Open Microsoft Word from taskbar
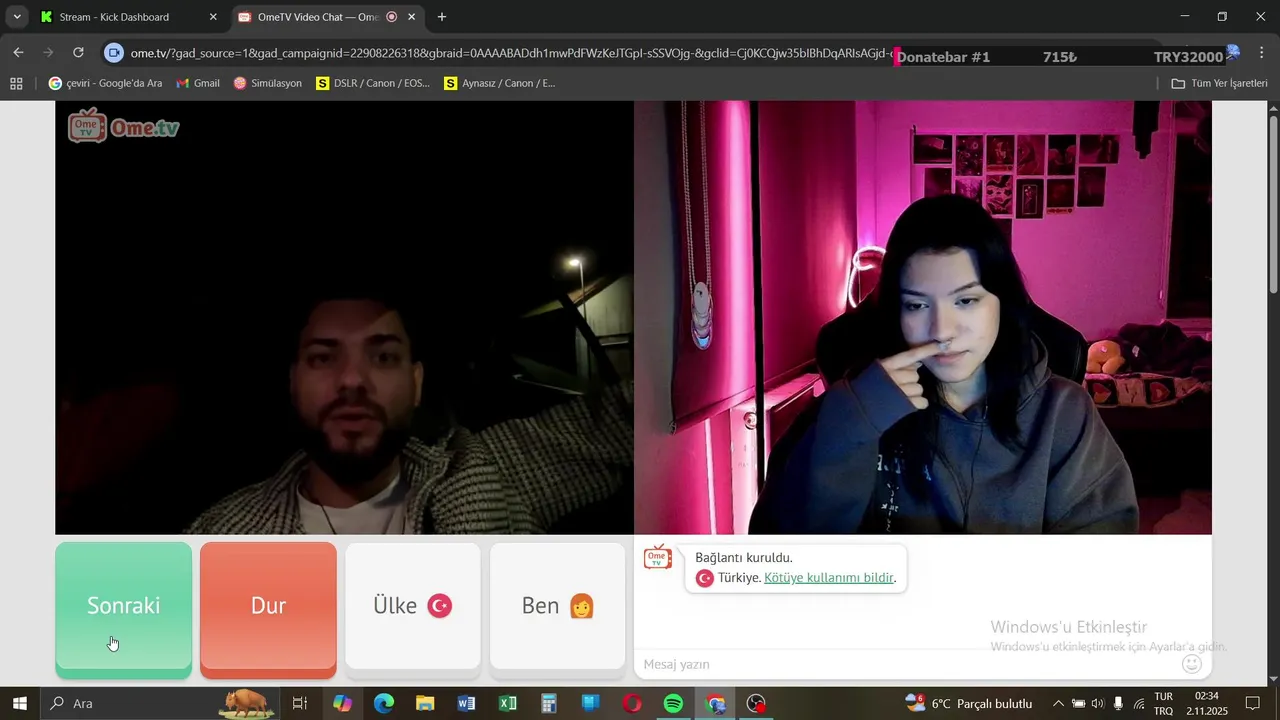Image resolution: width=1280 pixels, height=720 pixels. coord(466,703)
